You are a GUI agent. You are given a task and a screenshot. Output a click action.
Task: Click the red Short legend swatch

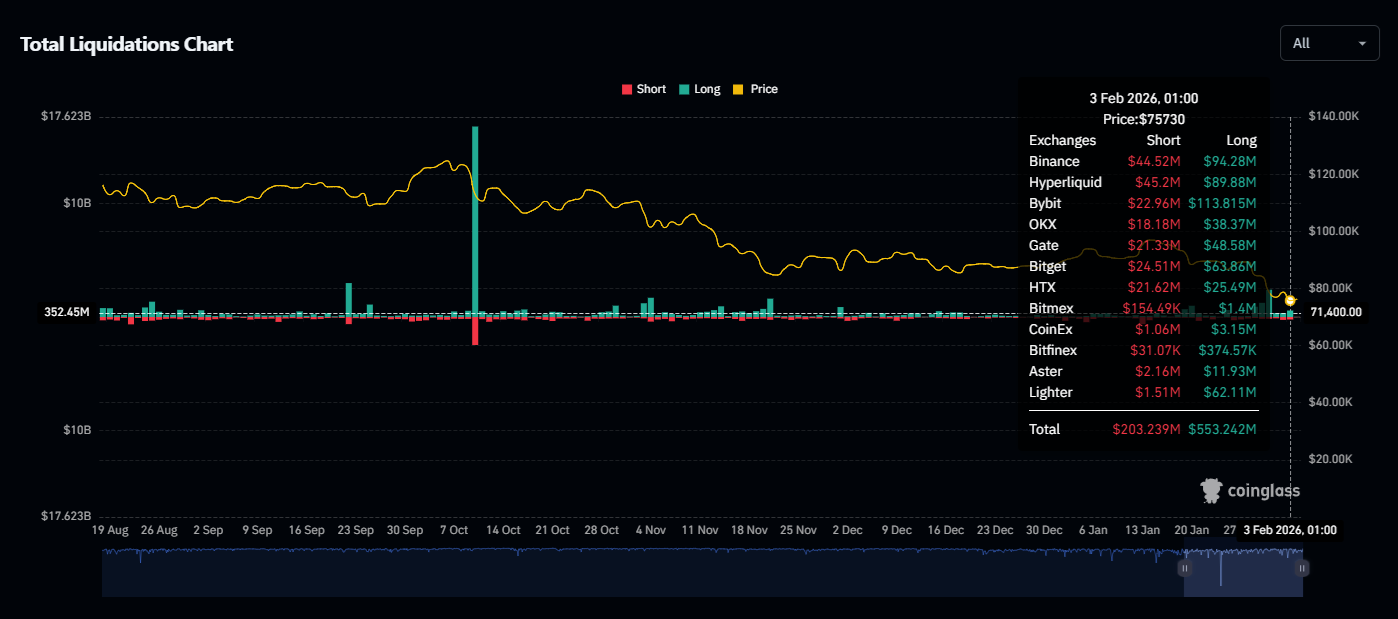627,89
